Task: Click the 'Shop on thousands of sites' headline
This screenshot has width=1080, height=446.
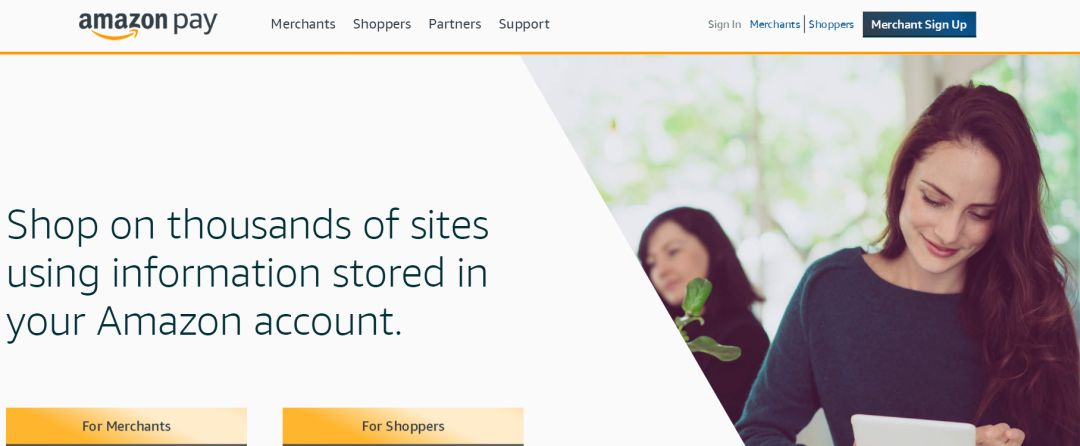Action: pos(247,225)
